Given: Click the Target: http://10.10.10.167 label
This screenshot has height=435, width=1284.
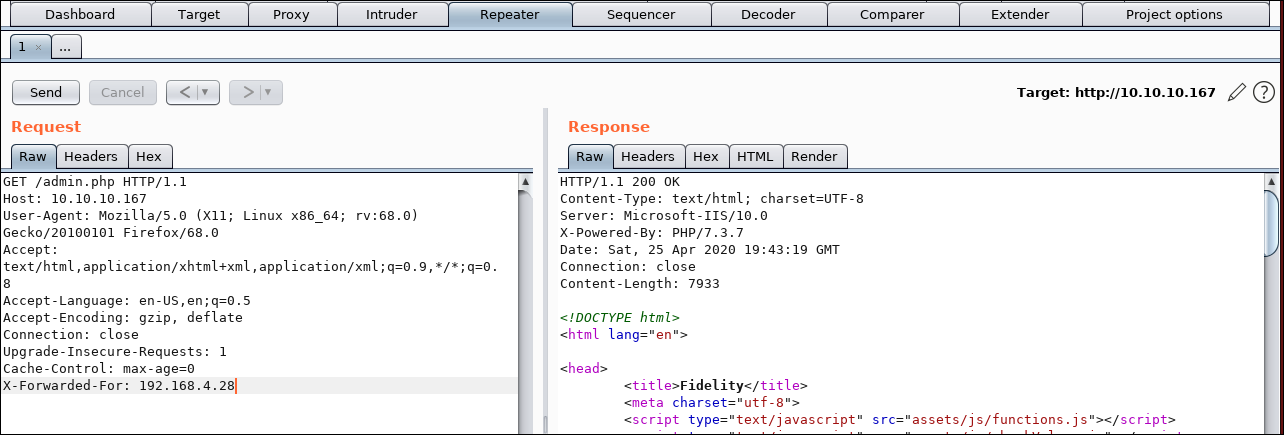Looking at the screenshot, I should (x=1116, y=92).
